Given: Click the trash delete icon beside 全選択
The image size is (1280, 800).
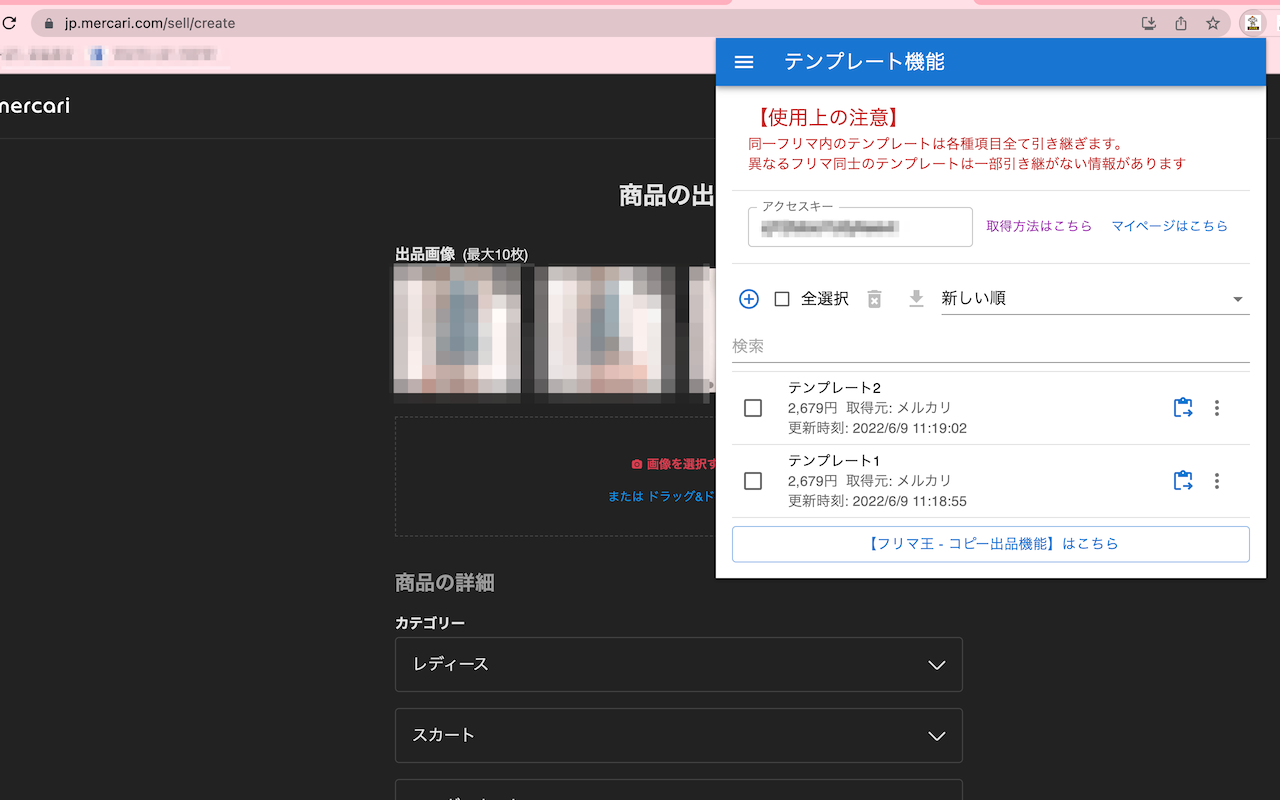Looking at the screenshot, I should coord(875,299).
